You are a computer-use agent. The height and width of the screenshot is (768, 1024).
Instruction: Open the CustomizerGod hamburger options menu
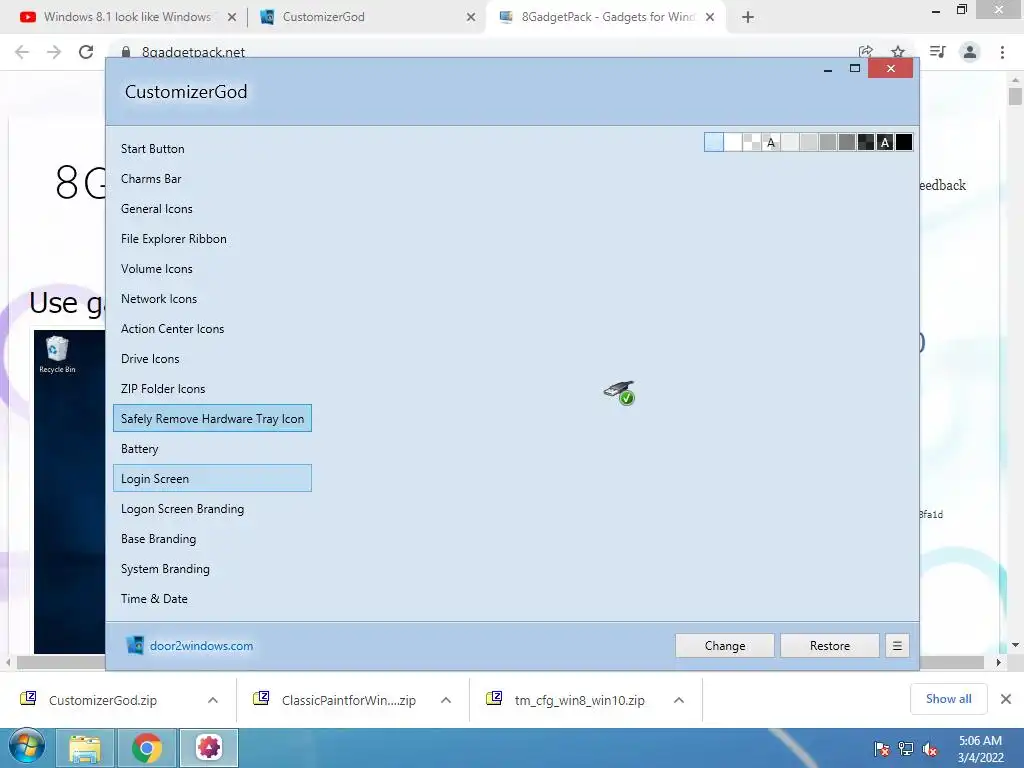pos(897,646)
